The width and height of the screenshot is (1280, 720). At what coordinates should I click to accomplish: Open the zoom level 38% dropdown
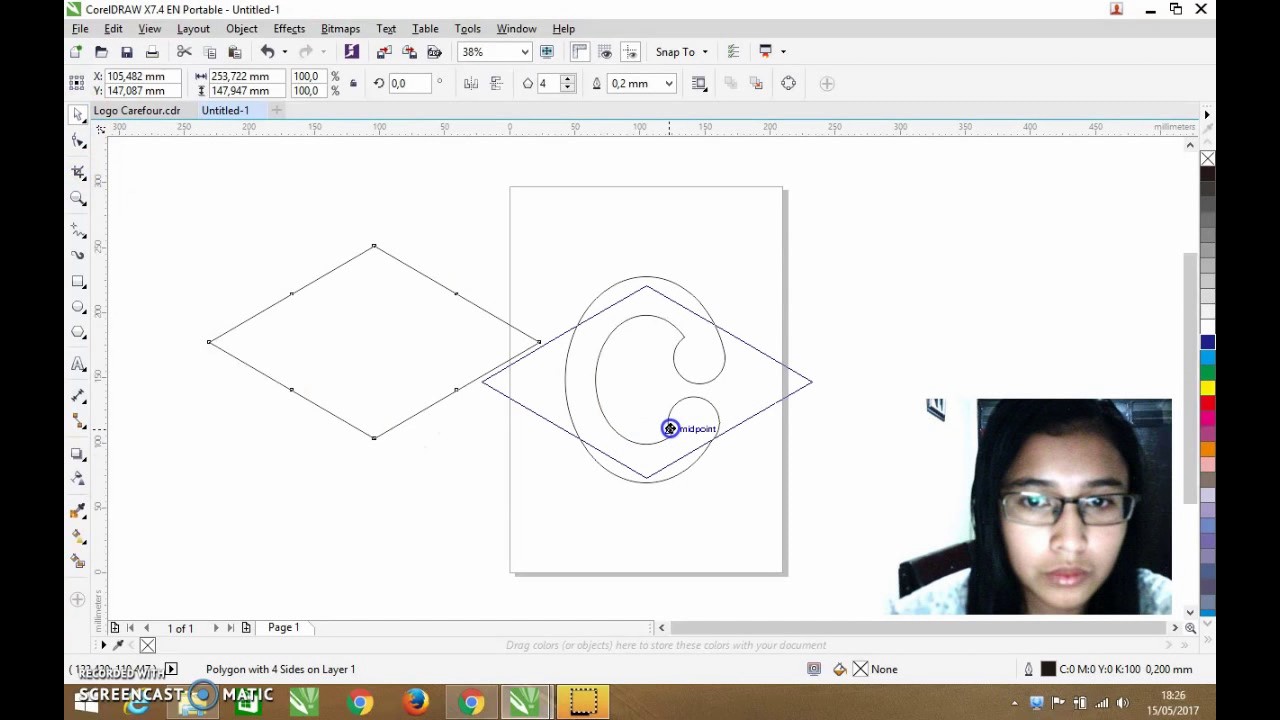[524, 52]
